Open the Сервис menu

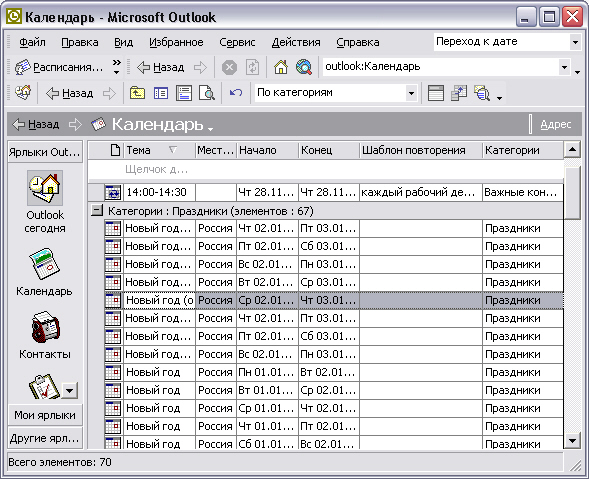(237, 42)
